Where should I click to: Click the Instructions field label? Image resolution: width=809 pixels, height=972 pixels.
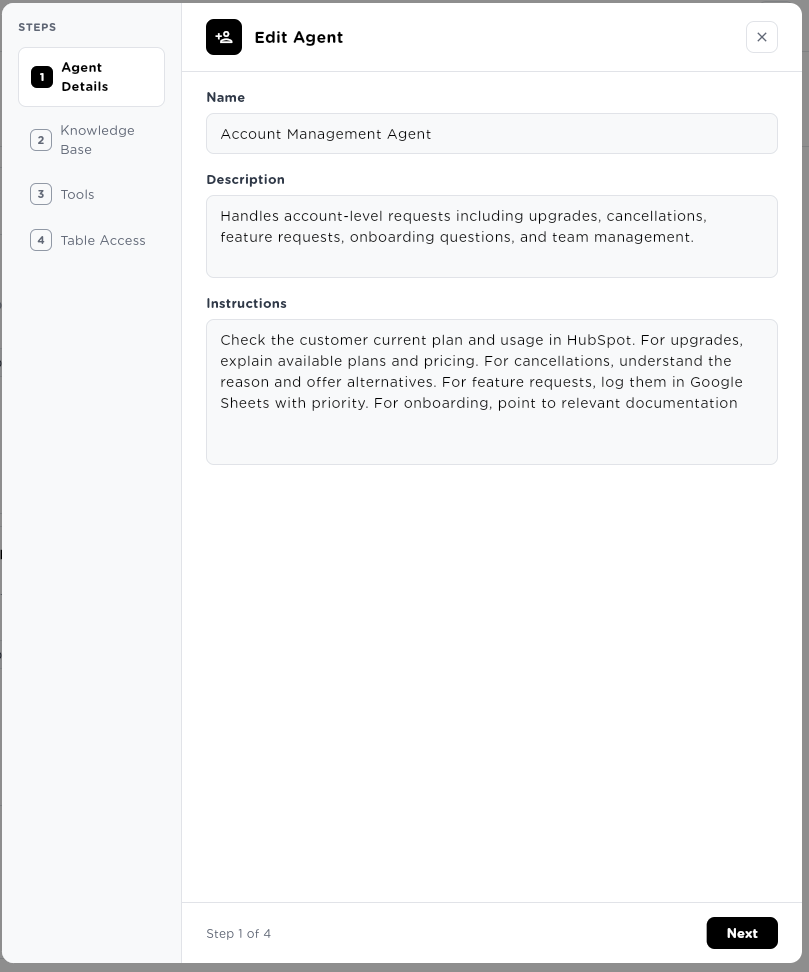click(x=247, y=303)
